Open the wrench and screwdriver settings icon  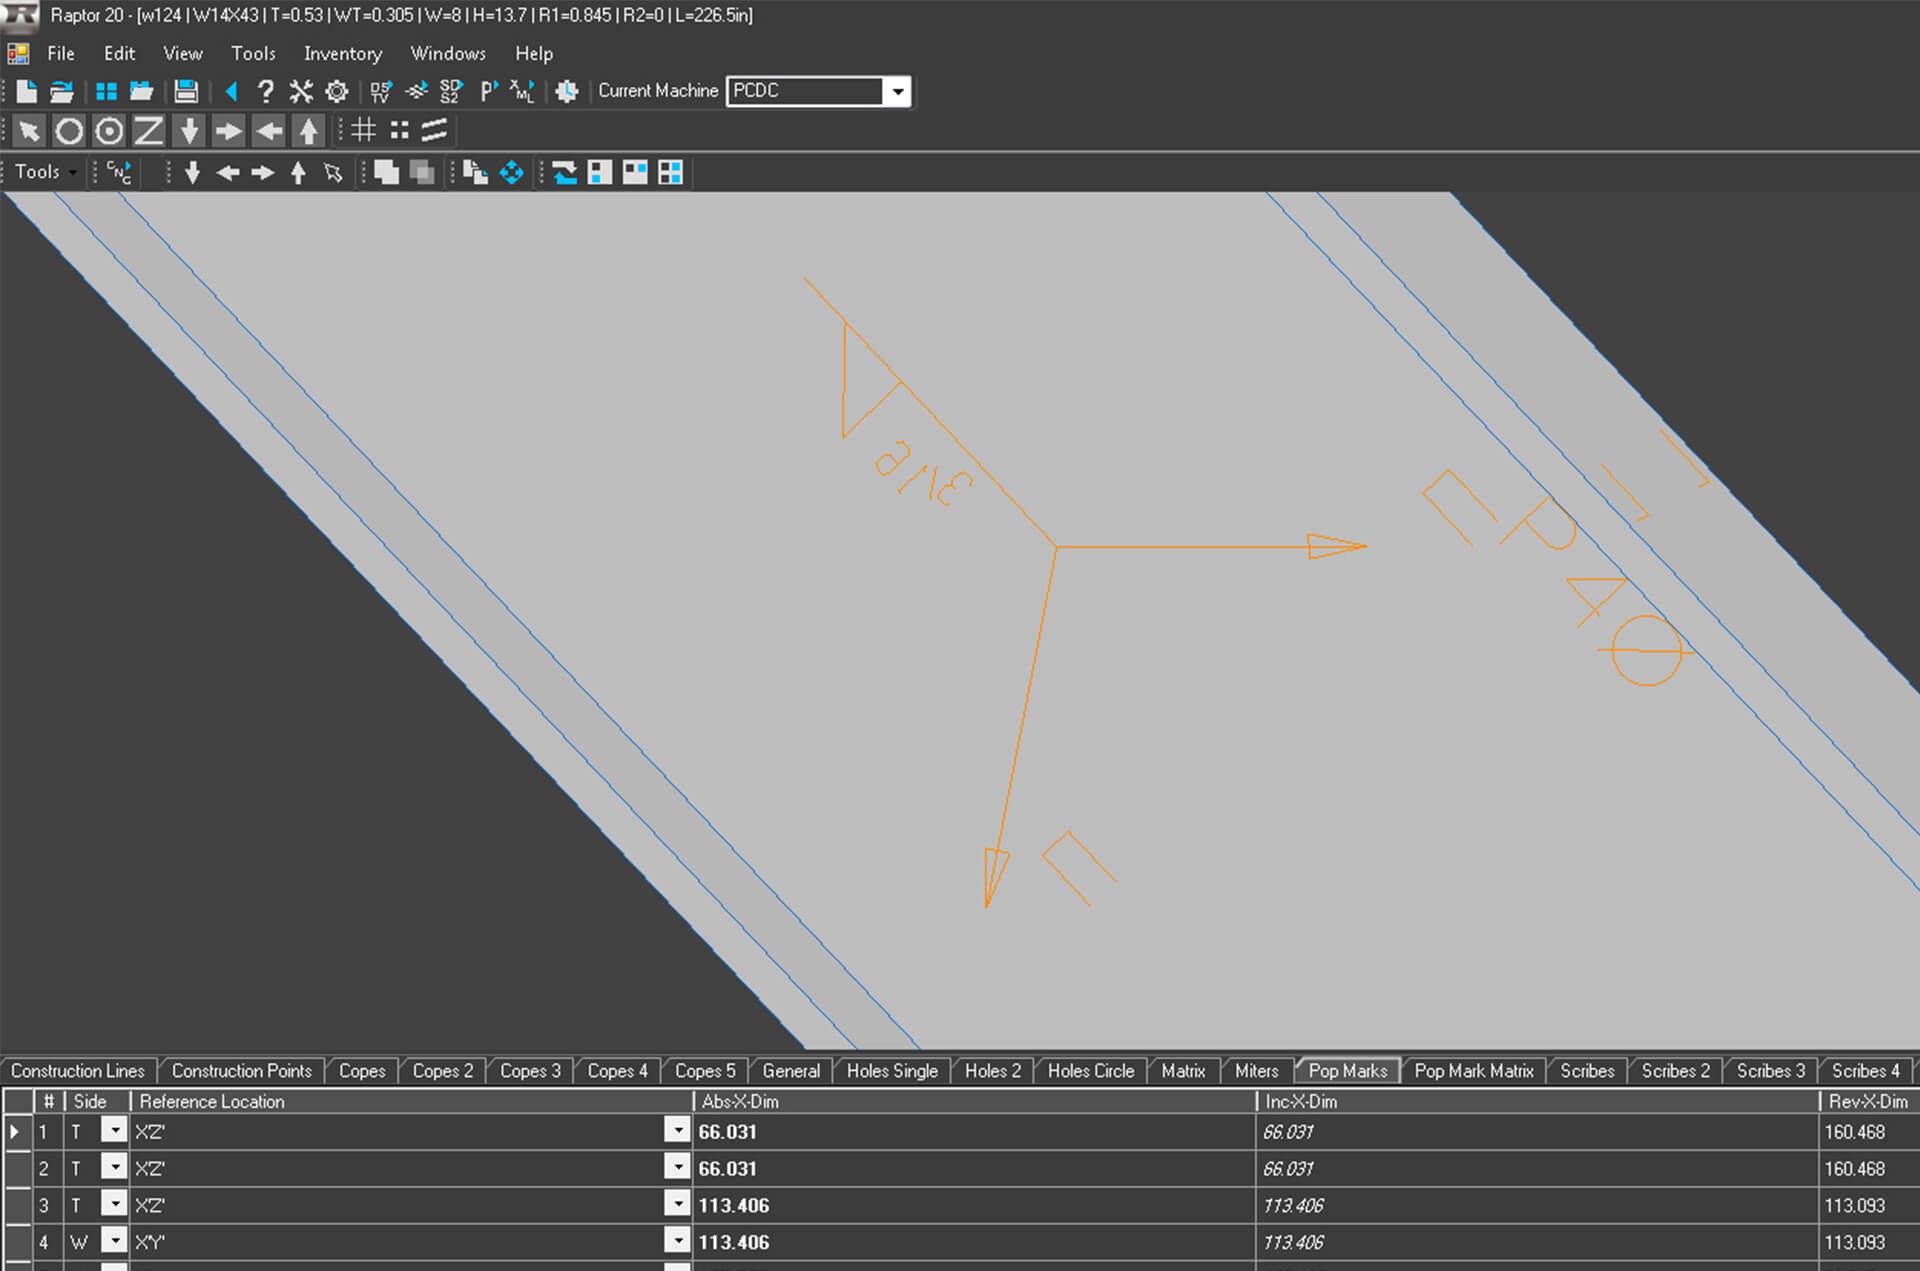click(301, 91)
